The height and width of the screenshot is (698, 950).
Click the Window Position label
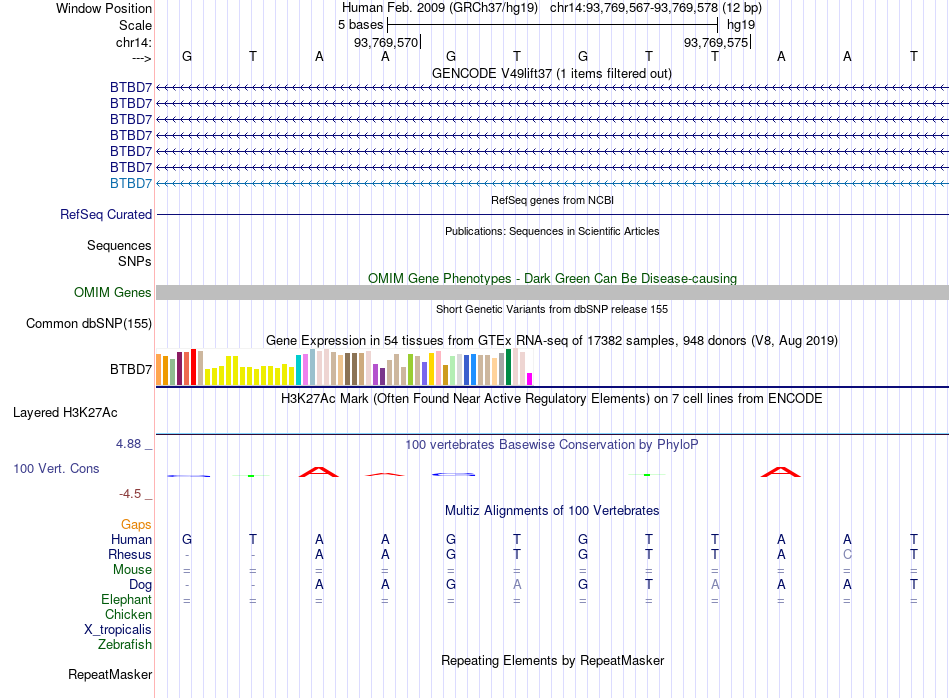(x=104, y=8)
